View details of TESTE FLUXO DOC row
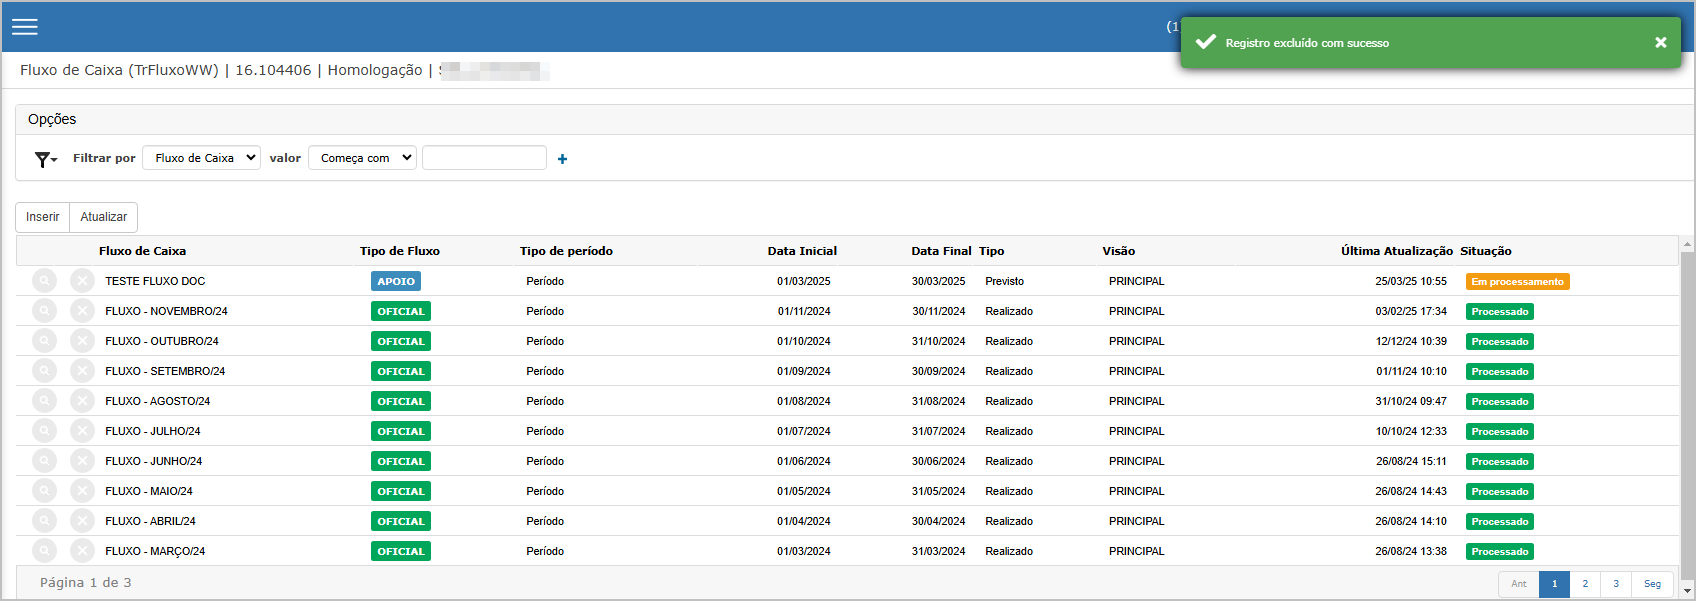Screen dimensions: 1696x601 (44, 281)
